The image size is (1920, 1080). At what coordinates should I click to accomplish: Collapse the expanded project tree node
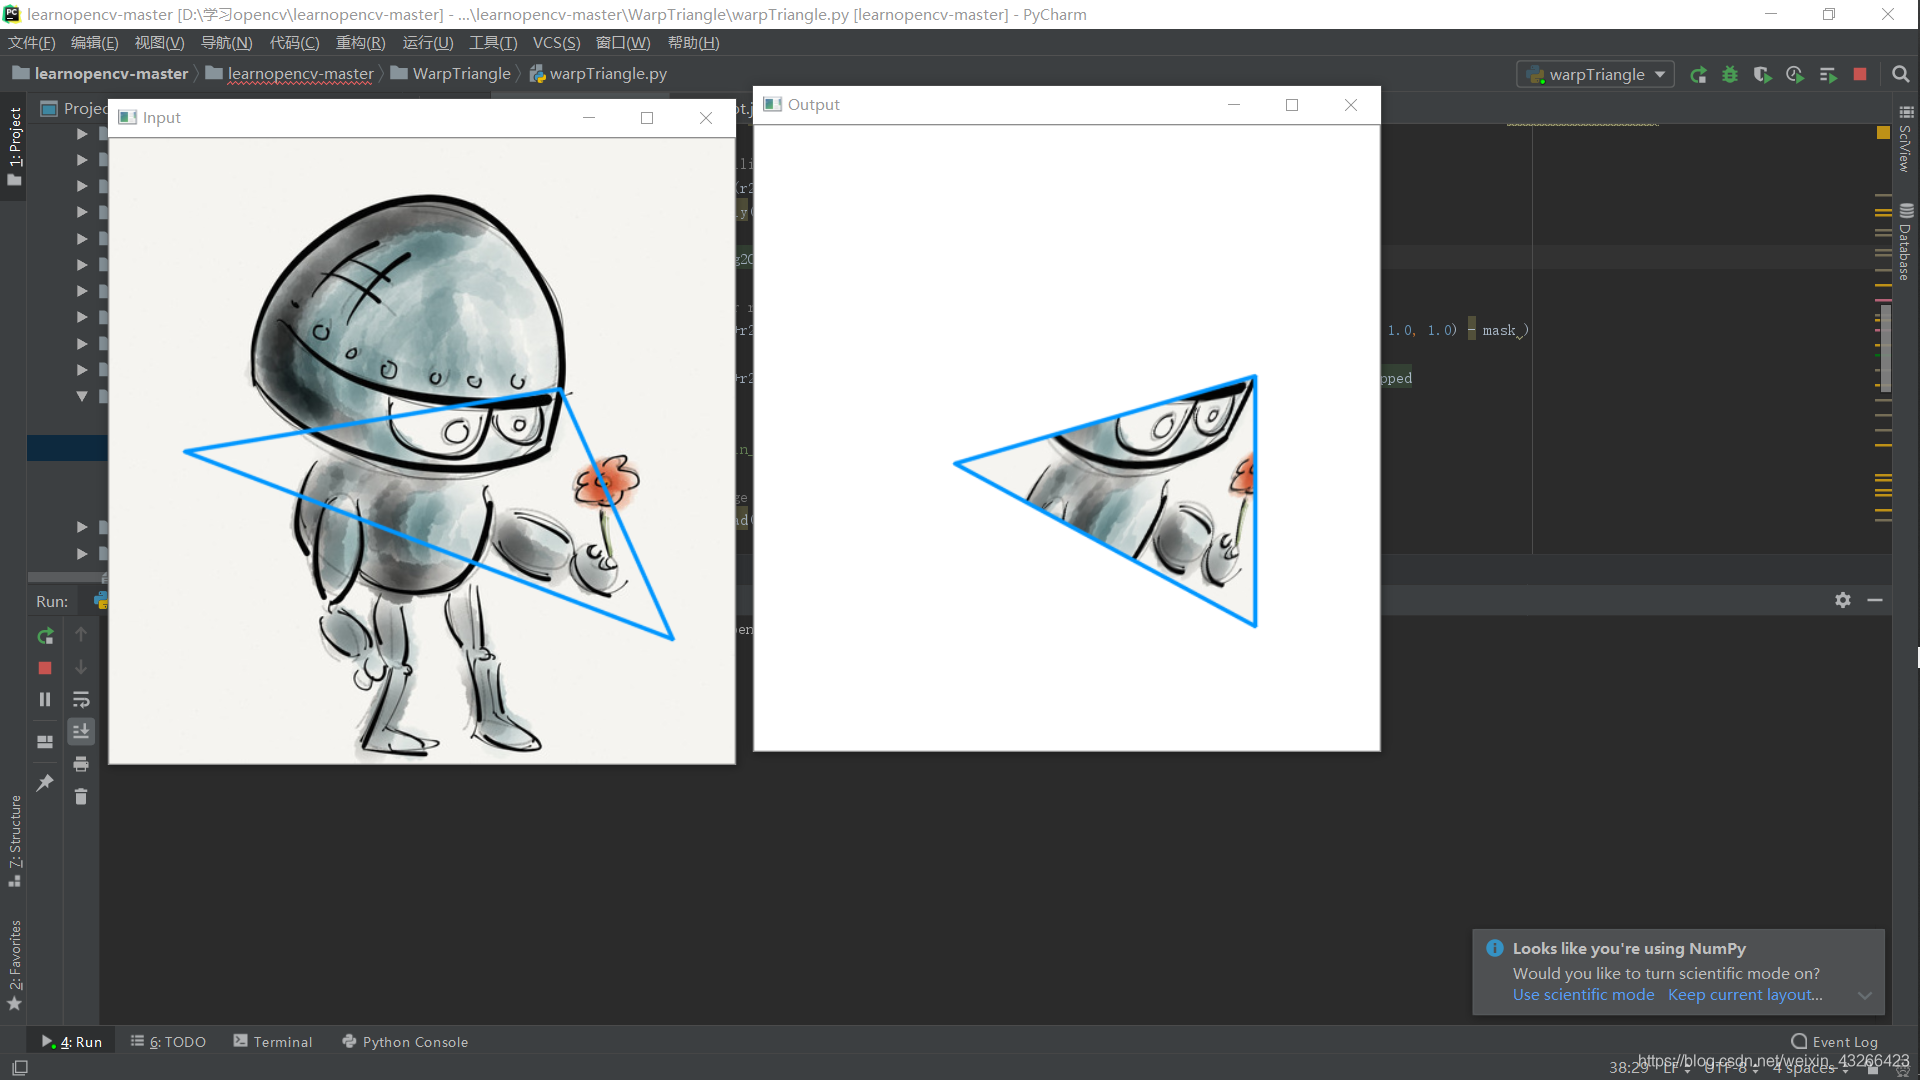(x=82, y=396)
